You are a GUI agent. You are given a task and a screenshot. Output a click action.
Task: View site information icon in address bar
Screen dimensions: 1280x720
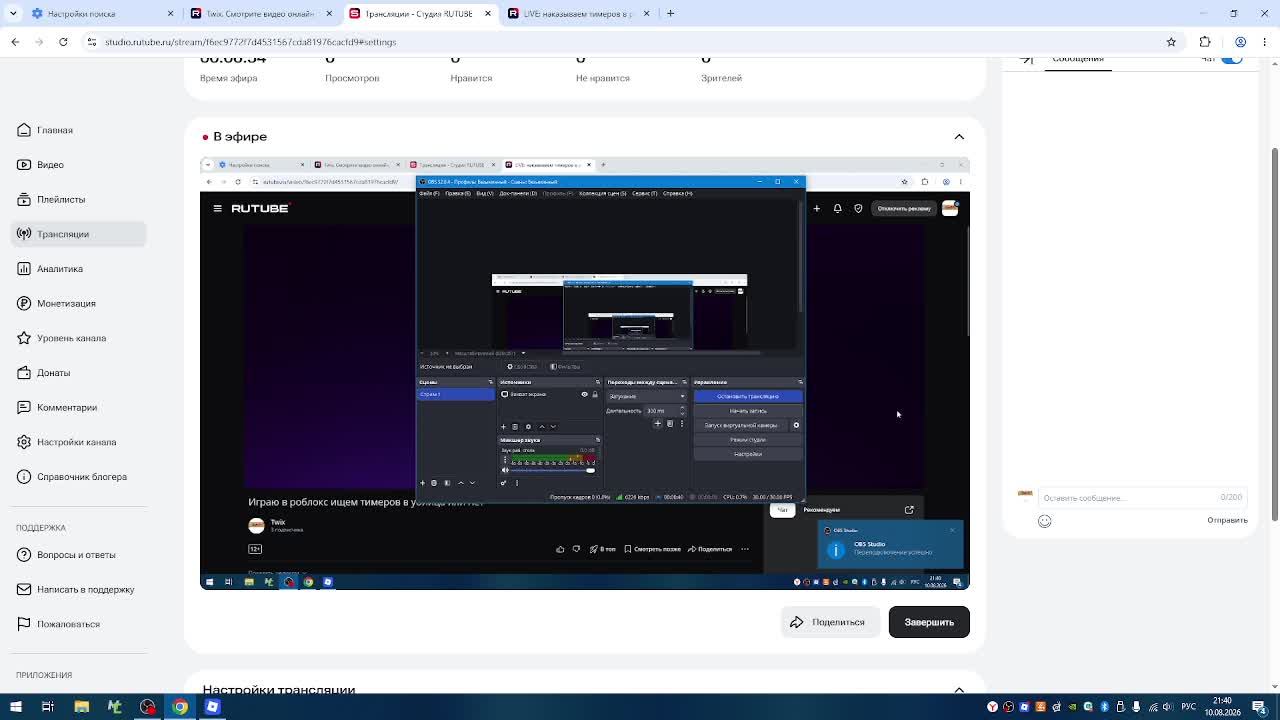coord(91,42)
